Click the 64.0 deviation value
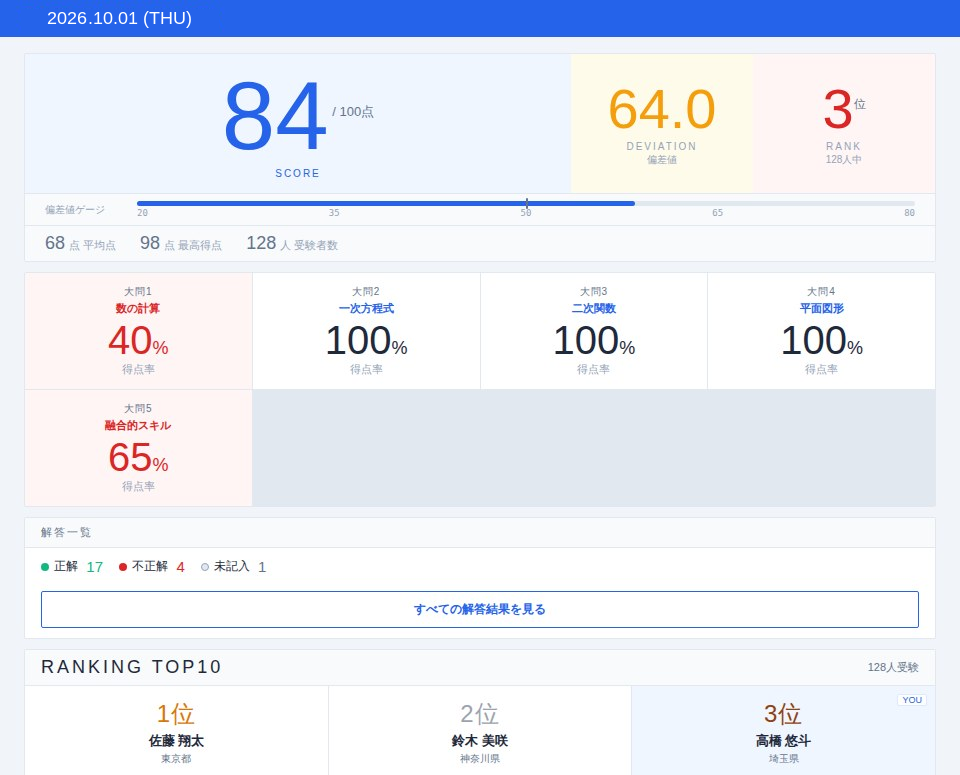The image size is (960, 775). [x=661, y=110]
